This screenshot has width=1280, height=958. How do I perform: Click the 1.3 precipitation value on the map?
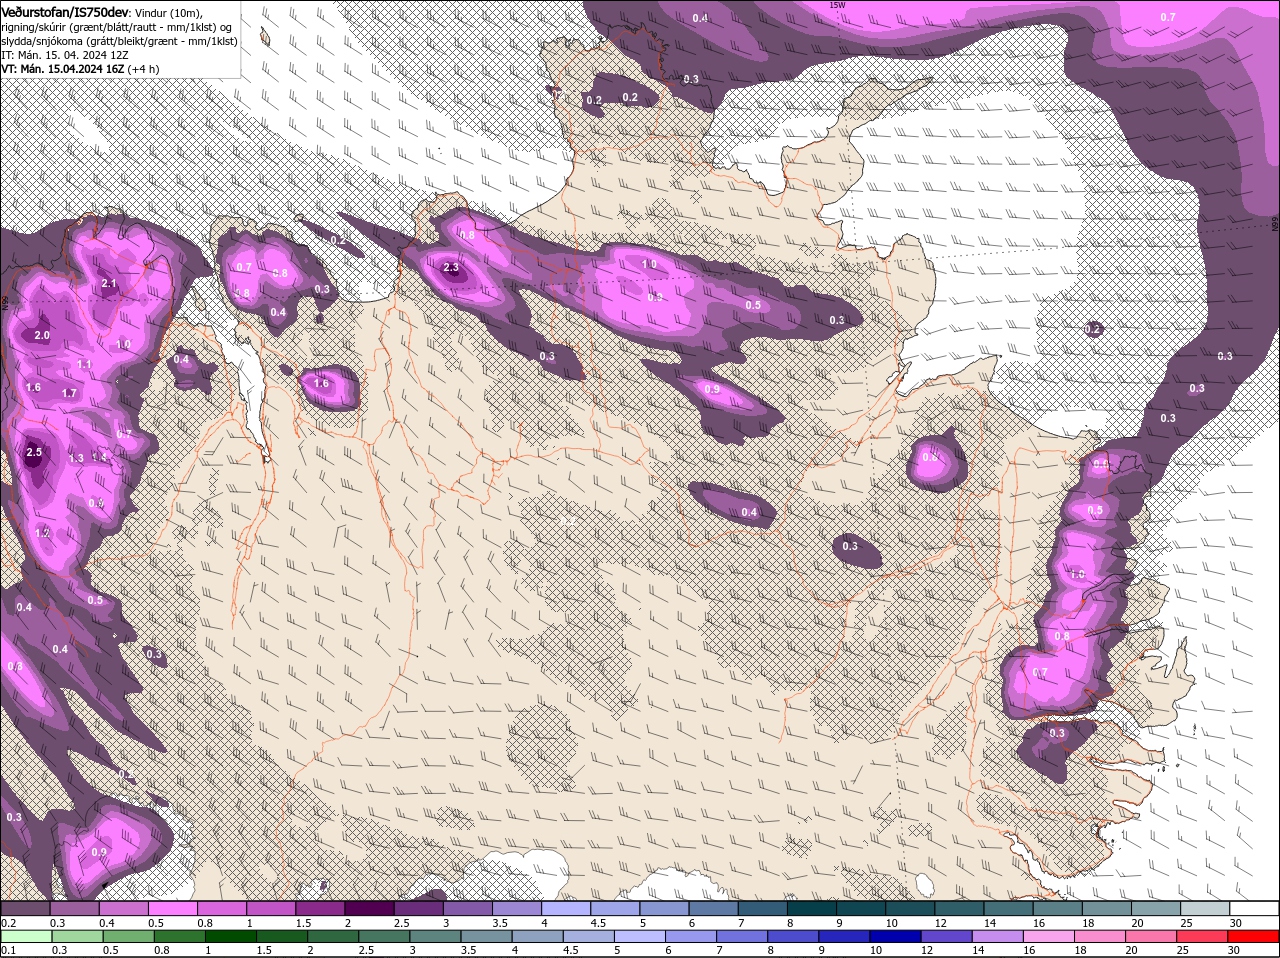tap(77, 459)
